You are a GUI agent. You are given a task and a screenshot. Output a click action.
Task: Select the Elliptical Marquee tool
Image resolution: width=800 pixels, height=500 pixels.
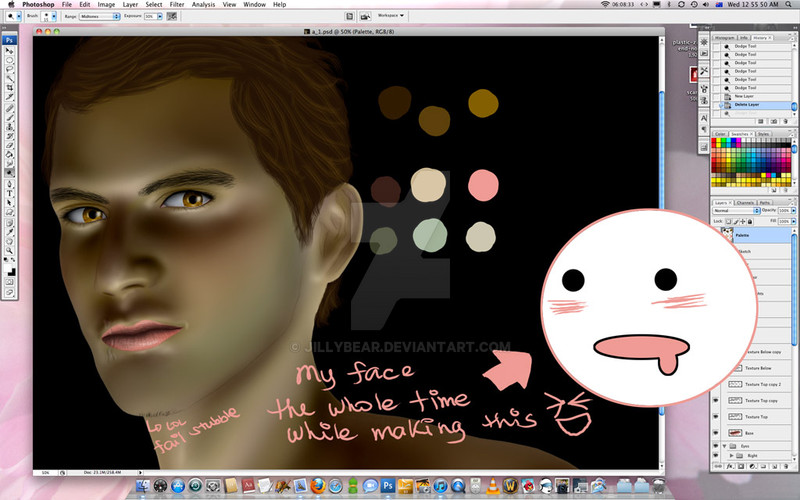(9, 60)
